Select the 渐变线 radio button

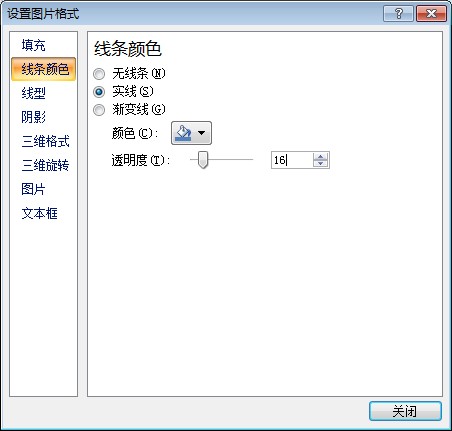pos(99,110)
